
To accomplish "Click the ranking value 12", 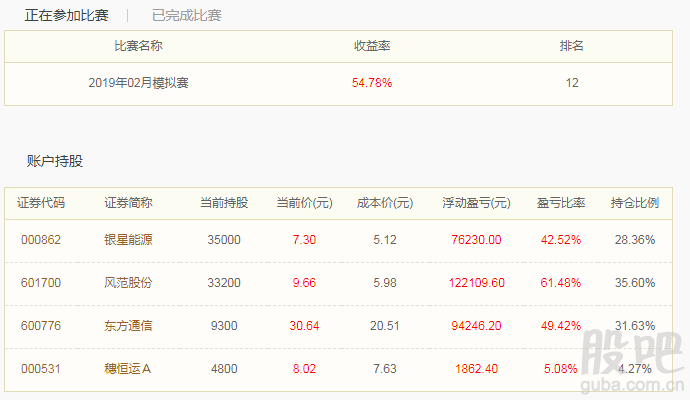I will point(572,83).
